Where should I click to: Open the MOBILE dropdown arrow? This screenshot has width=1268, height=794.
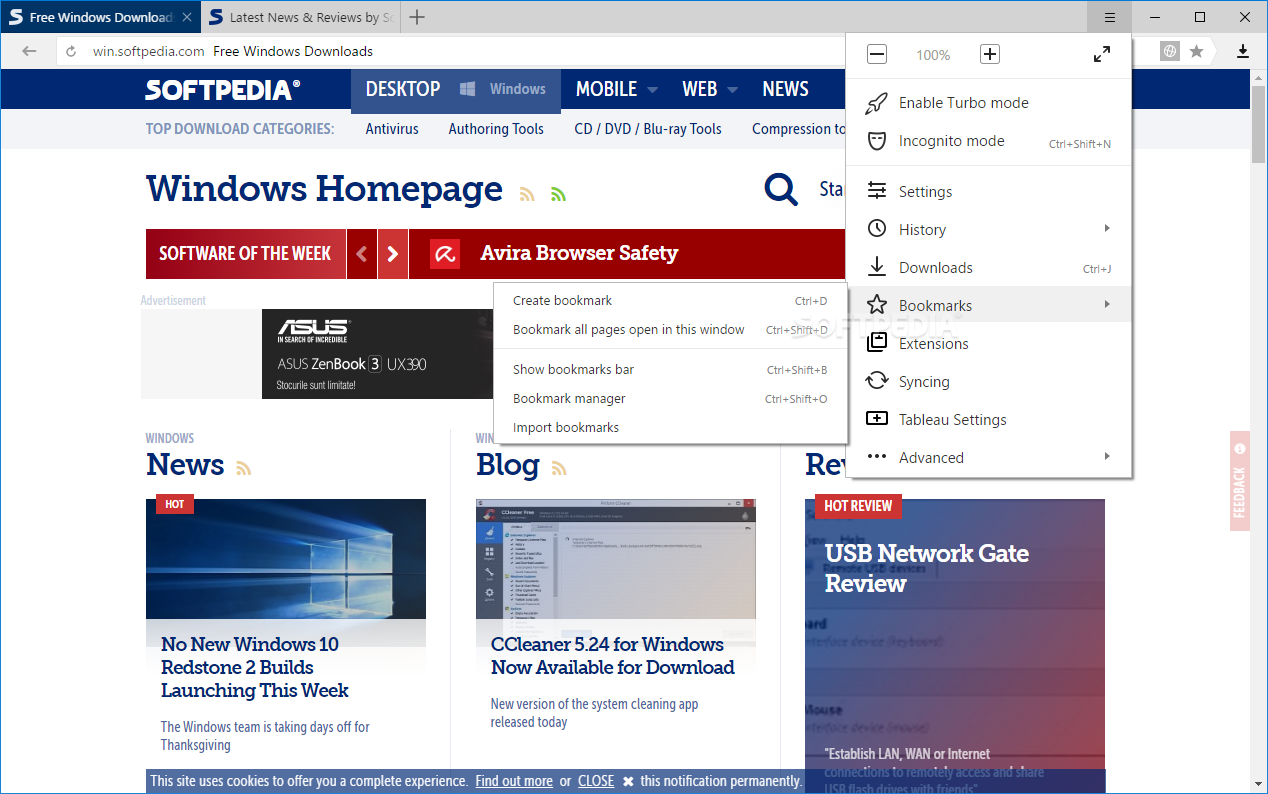tap(652, 90)
